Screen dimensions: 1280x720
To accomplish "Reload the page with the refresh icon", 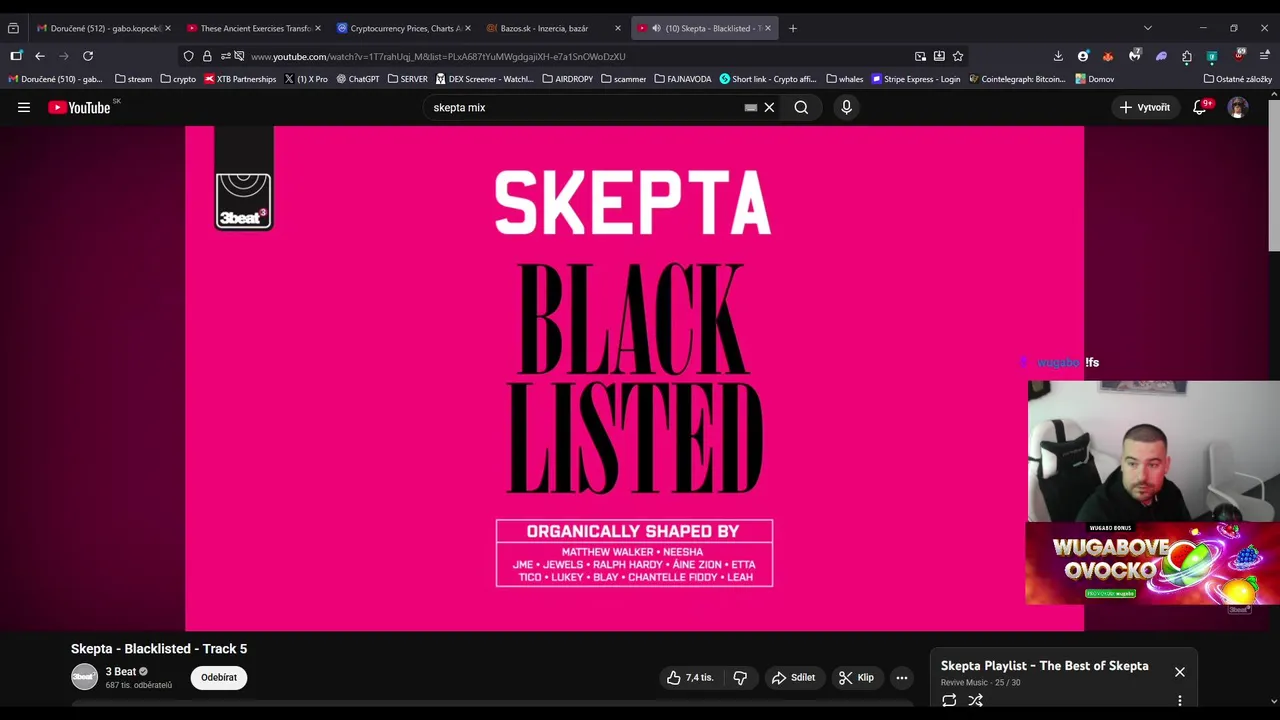I will pos(88,56).
